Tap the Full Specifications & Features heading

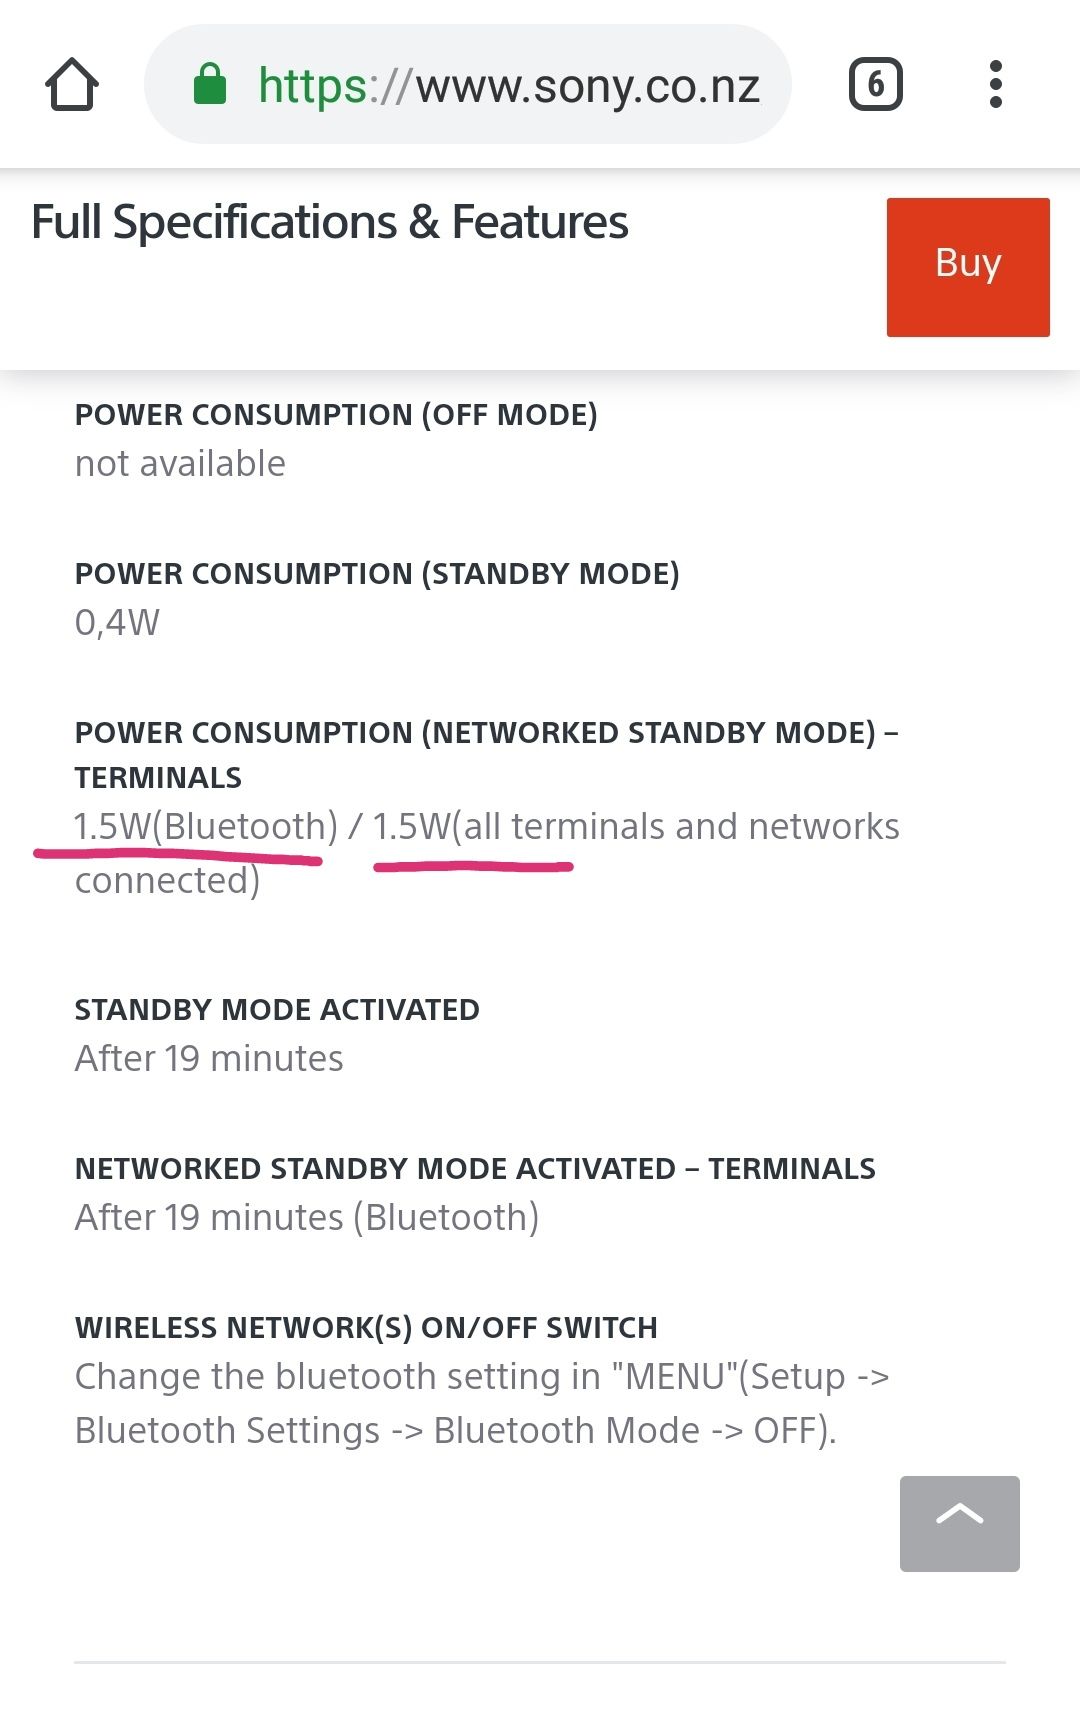[330, 222]
